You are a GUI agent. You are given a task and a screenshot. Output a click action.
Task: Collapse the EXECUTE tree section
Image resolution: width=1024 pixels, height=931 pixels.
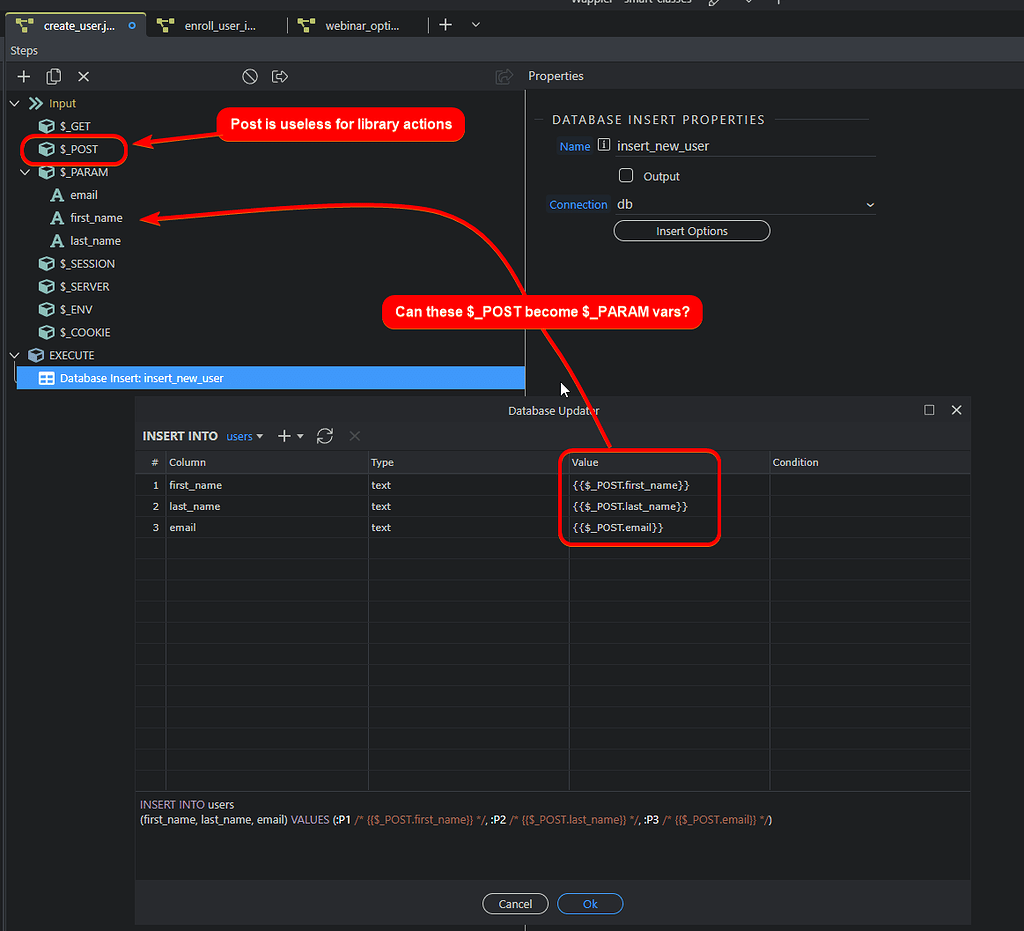(14, 355)
